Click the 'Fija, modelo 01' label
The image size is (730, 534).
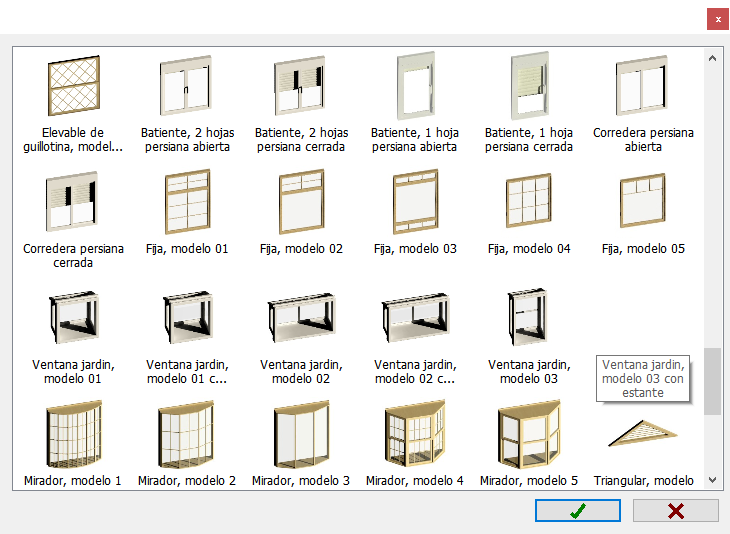point(187,249)
